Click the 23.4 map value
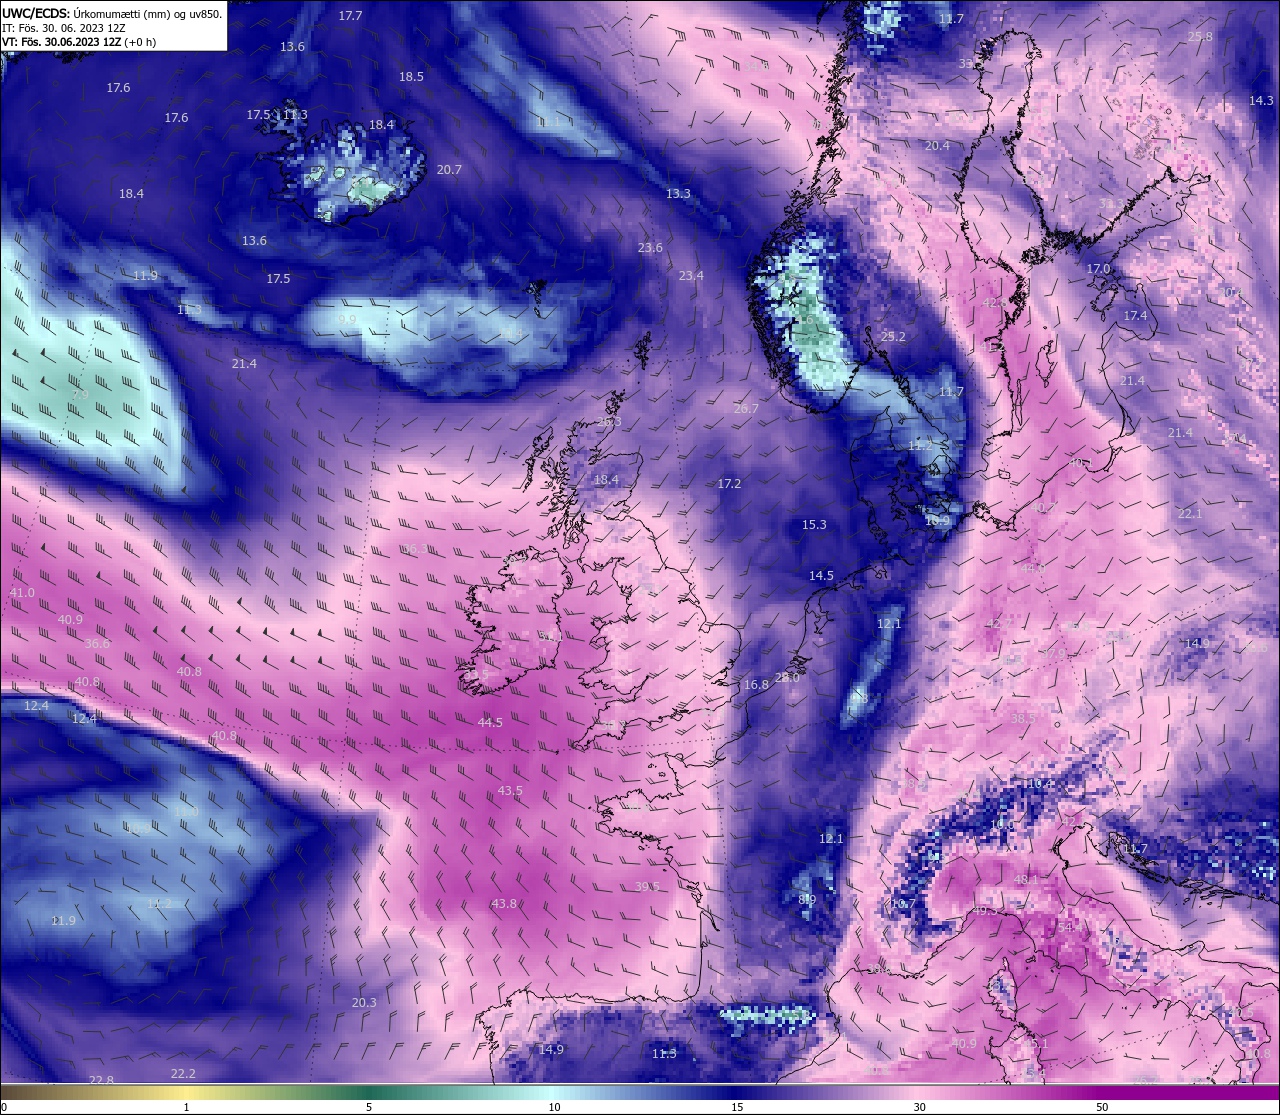The image size is (1280, 1115). pyautogui.click(x=691, y=276)
